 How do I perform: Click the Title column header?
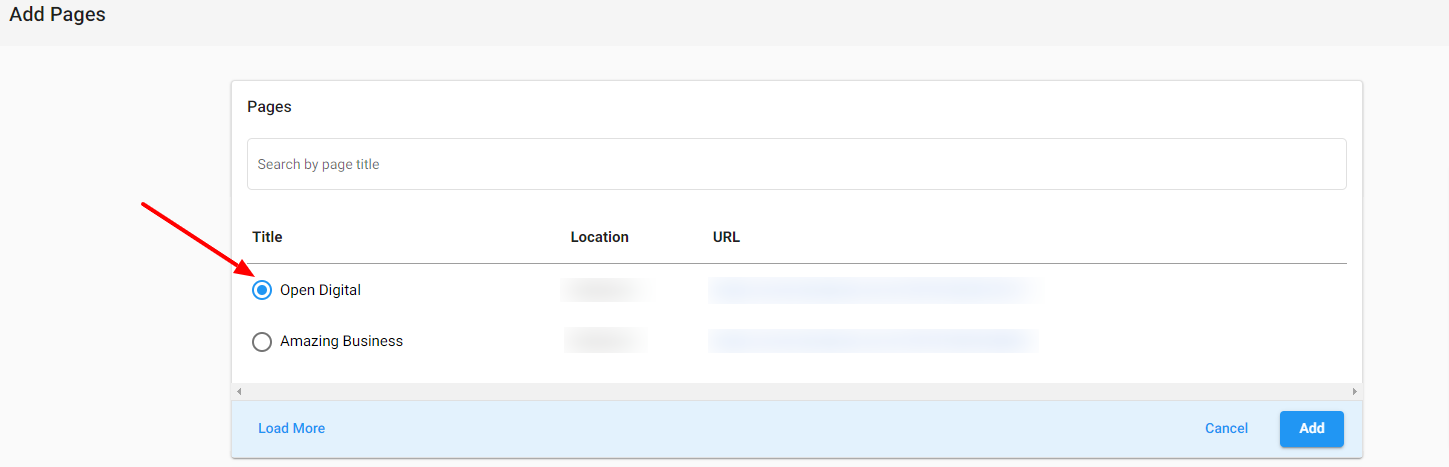click(x=267, y=237)
